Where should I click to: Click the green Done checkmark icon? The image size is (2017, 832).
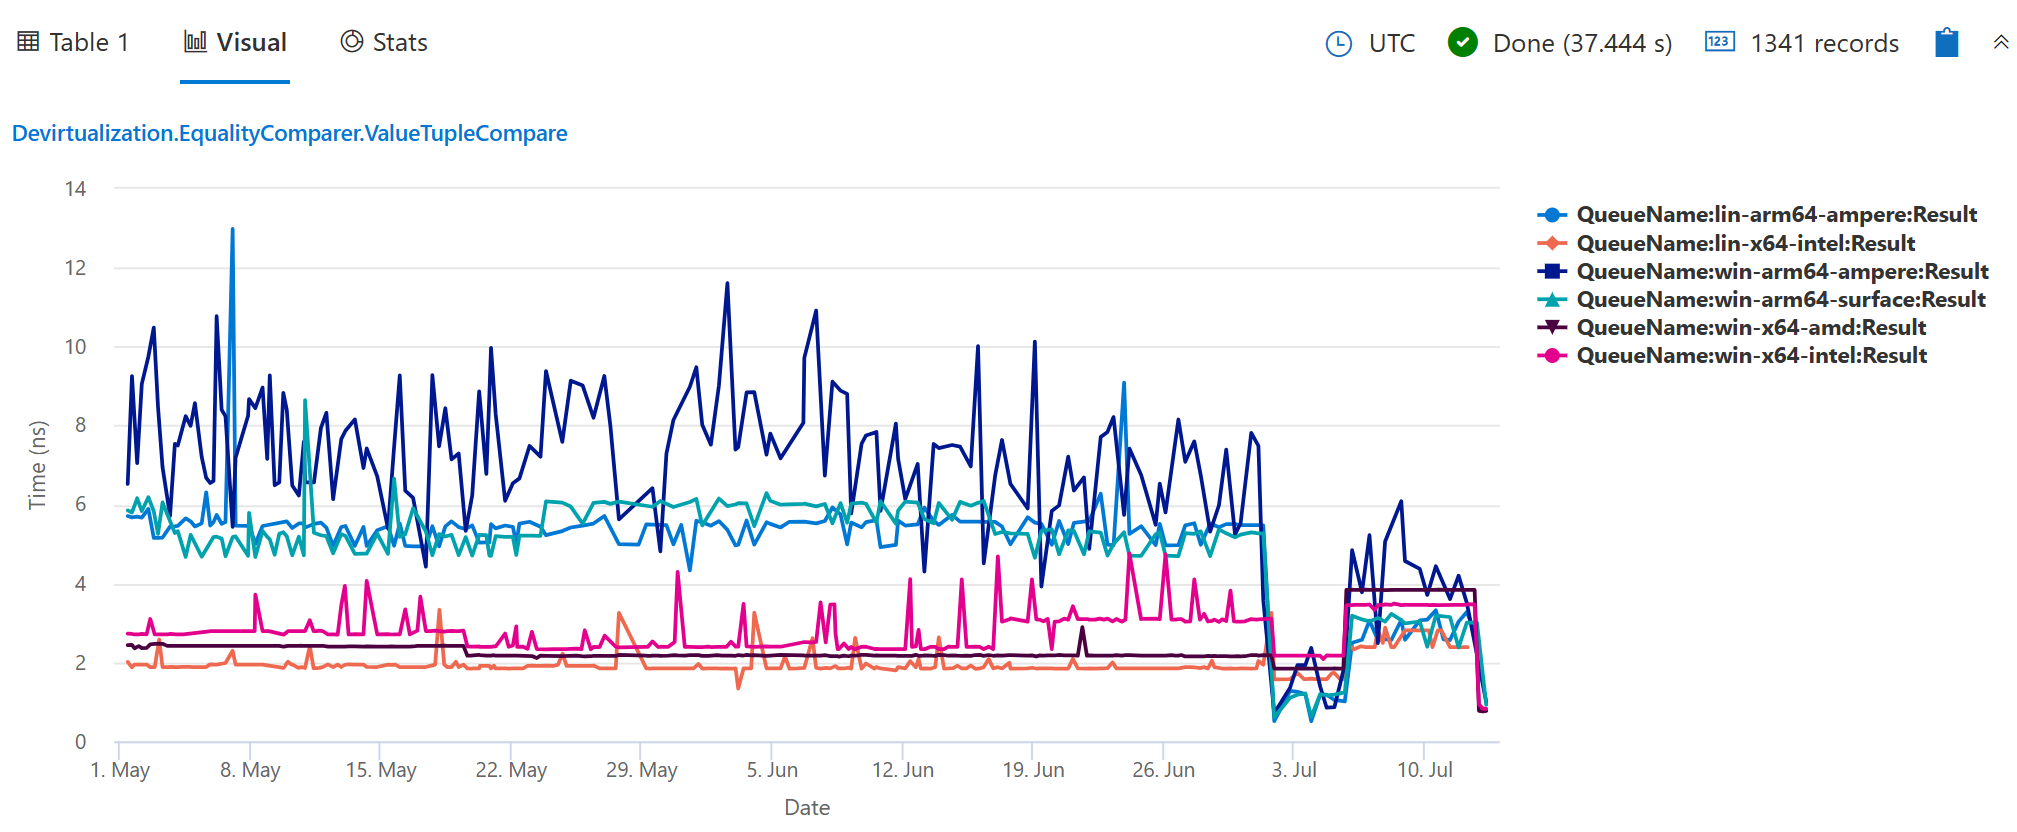(1463, 42)
